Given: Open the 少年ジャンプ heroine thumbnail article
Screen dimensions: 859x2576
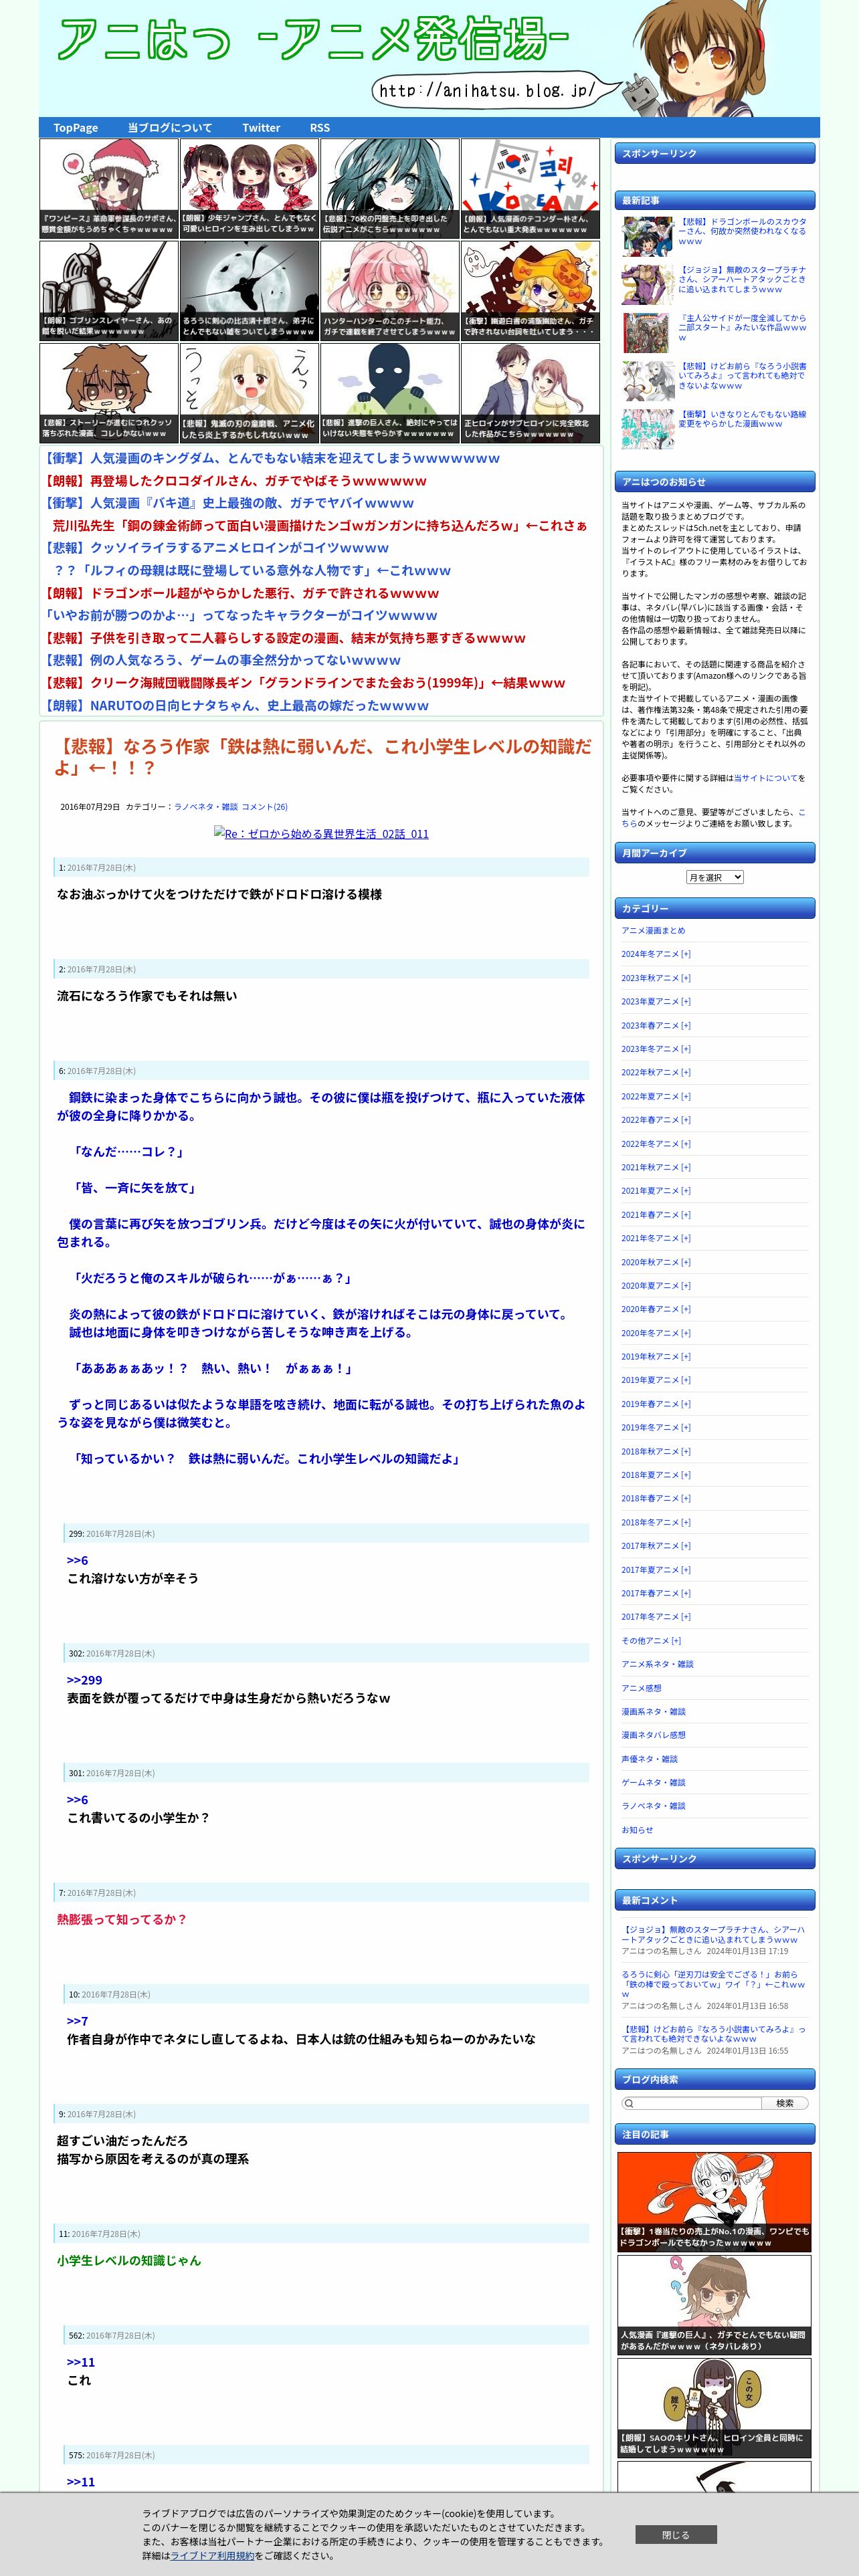Looking at the screenshot, I should tap(250, 189).
